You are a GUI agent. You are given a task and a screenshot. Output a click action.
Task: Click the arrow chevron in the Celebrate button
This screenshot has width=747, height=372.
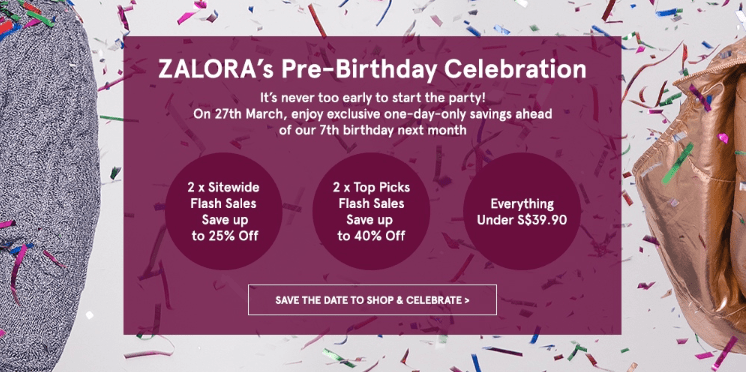(x=466, y=300)
